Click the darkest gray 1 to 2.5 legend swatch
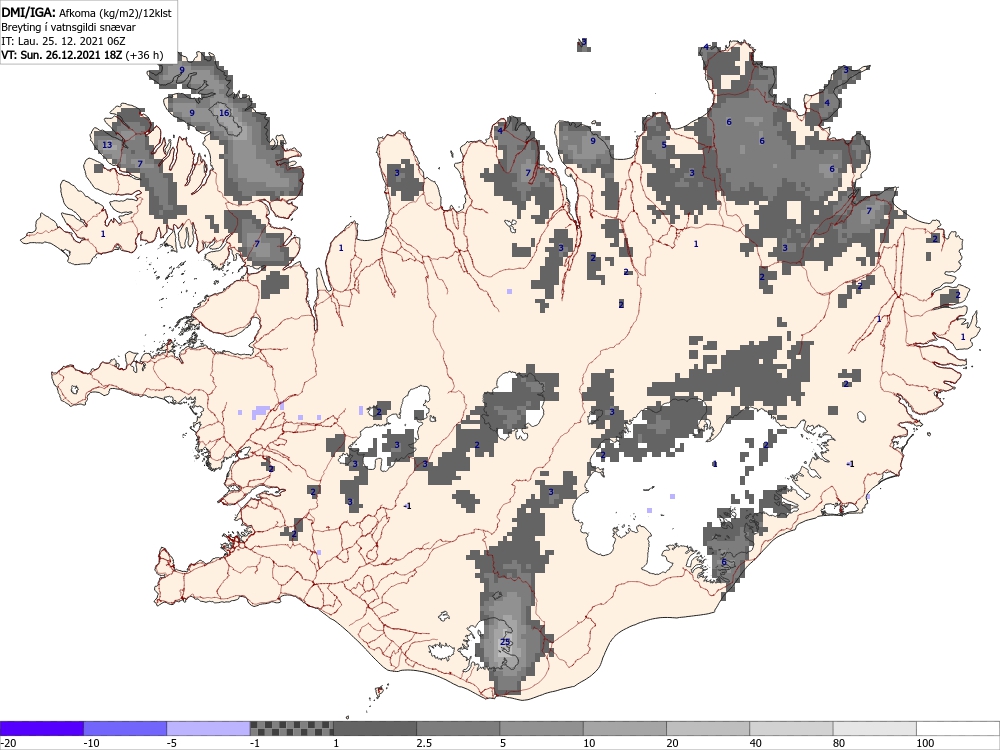The image size is (1000, 750). click(375, 728)
